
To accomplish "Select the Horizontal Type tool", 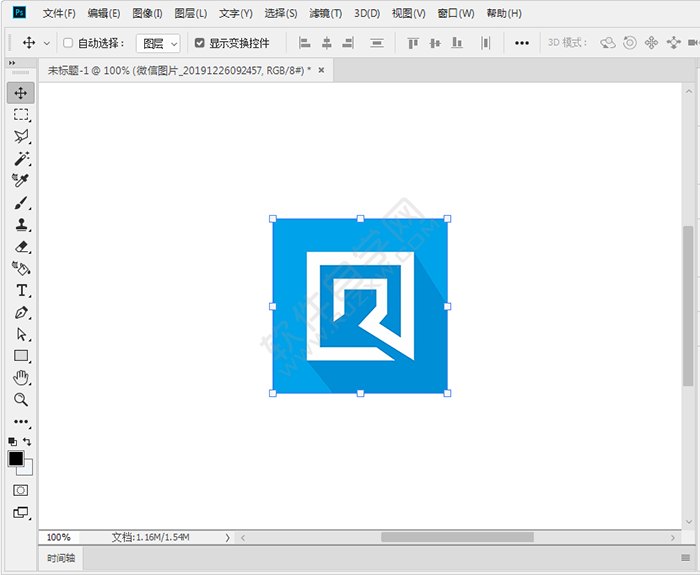I will pos(21,291).
